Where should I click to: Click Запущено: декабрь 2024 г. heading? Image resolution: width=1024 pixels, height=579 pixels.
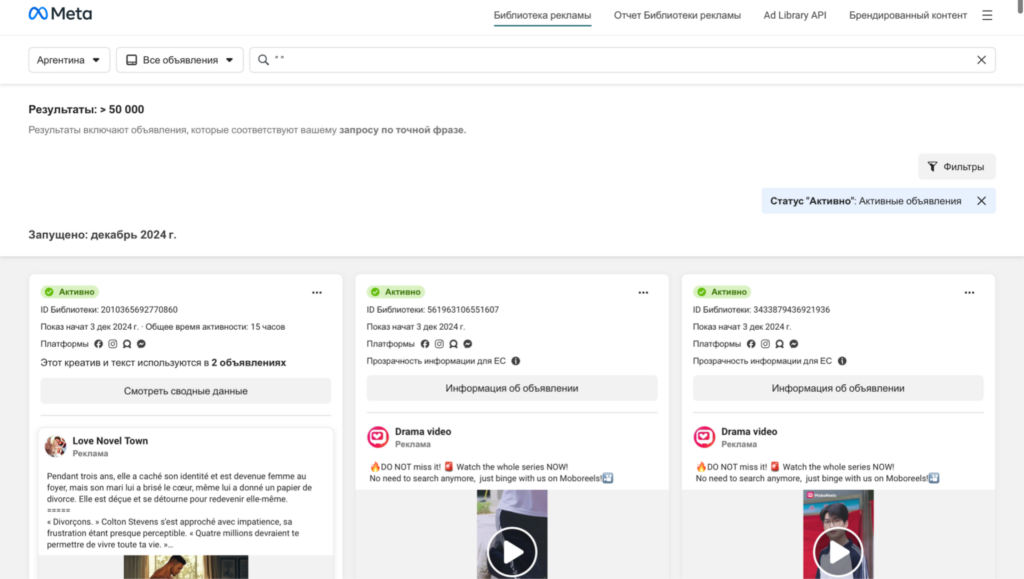tap(102, 235)
